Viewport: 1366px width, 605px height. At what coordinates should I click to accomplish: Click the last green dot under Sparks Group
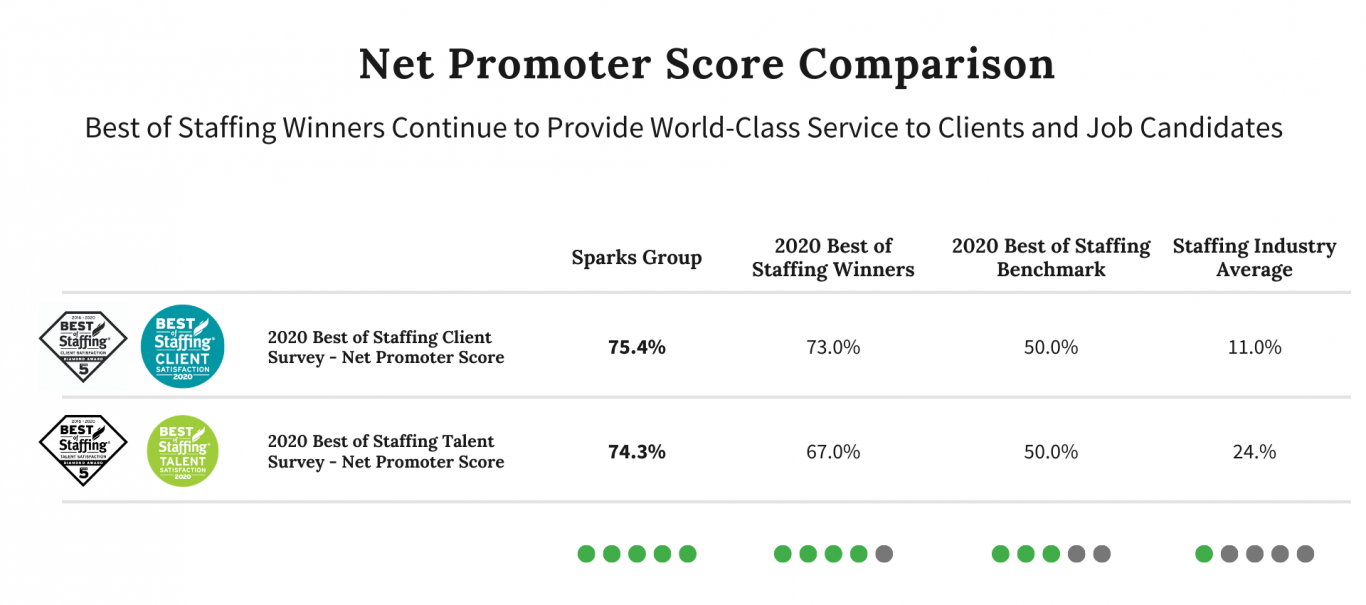coord(687,553)
